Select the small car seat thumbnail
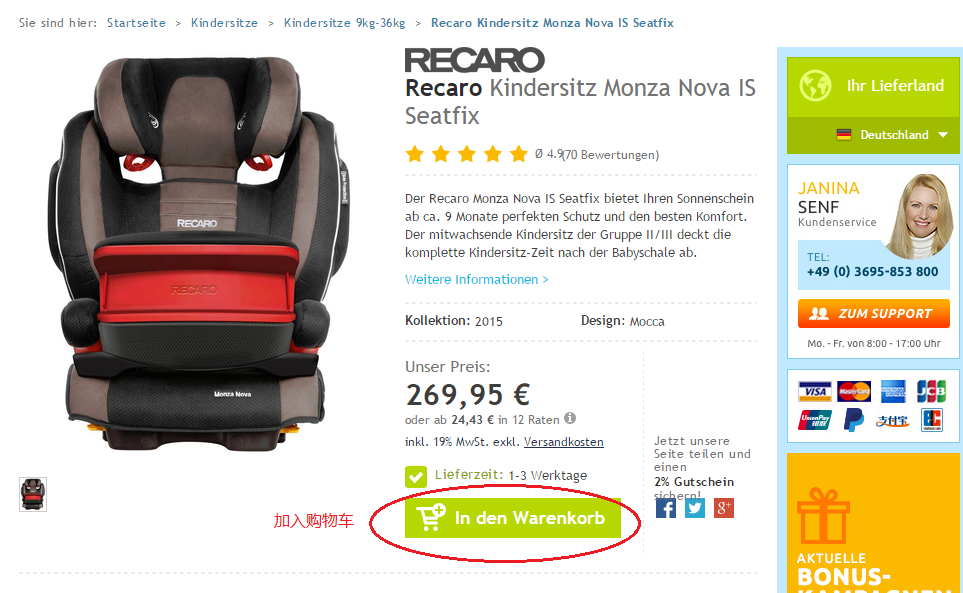This screenshot has width=963, height=593. 33,494
